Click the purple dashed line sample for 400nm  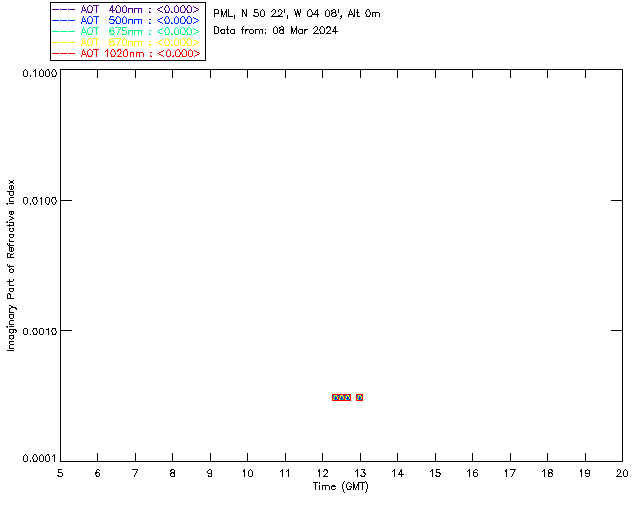(63, 9)
